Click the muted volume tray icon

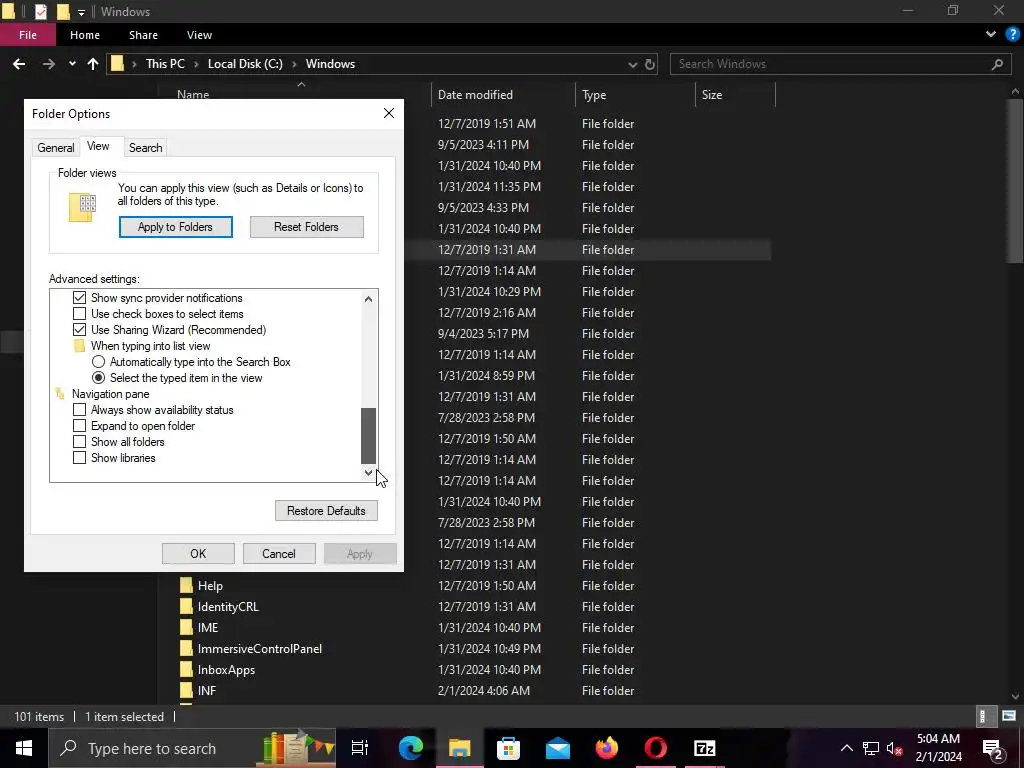pos(895,748)
